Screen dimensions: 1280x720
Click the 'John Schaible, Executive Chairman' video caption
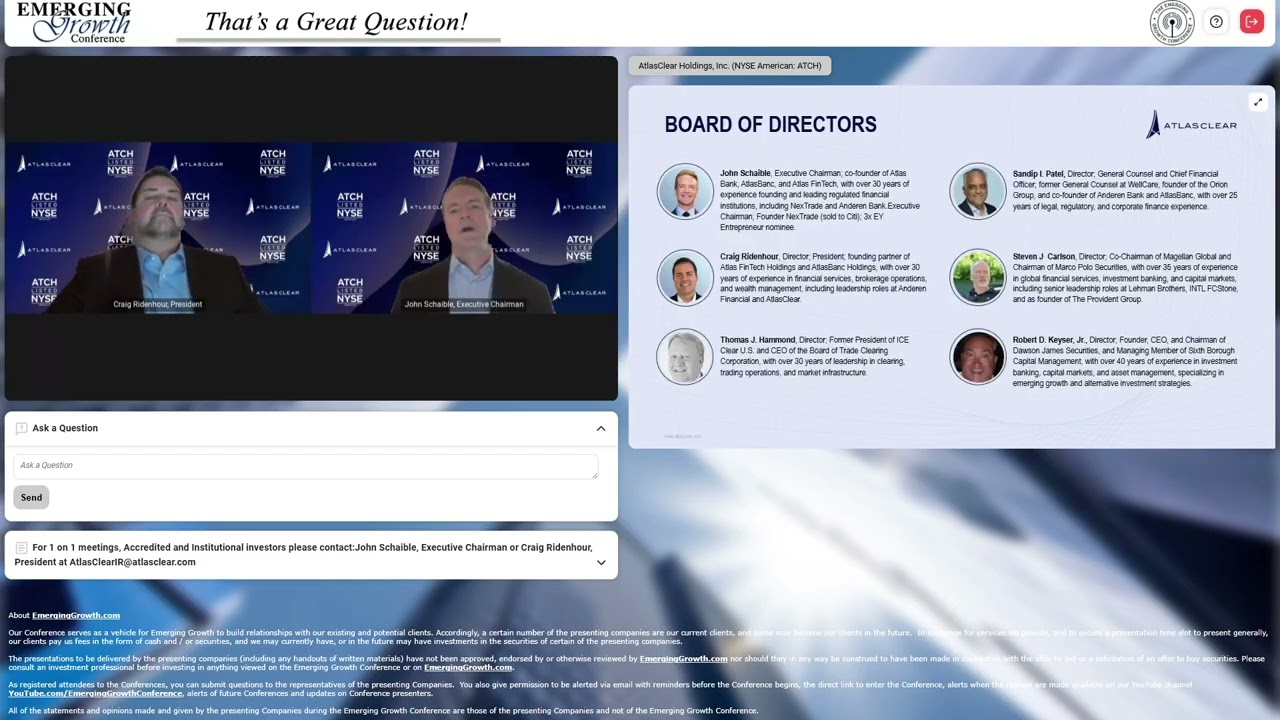[x=464, y=304]
